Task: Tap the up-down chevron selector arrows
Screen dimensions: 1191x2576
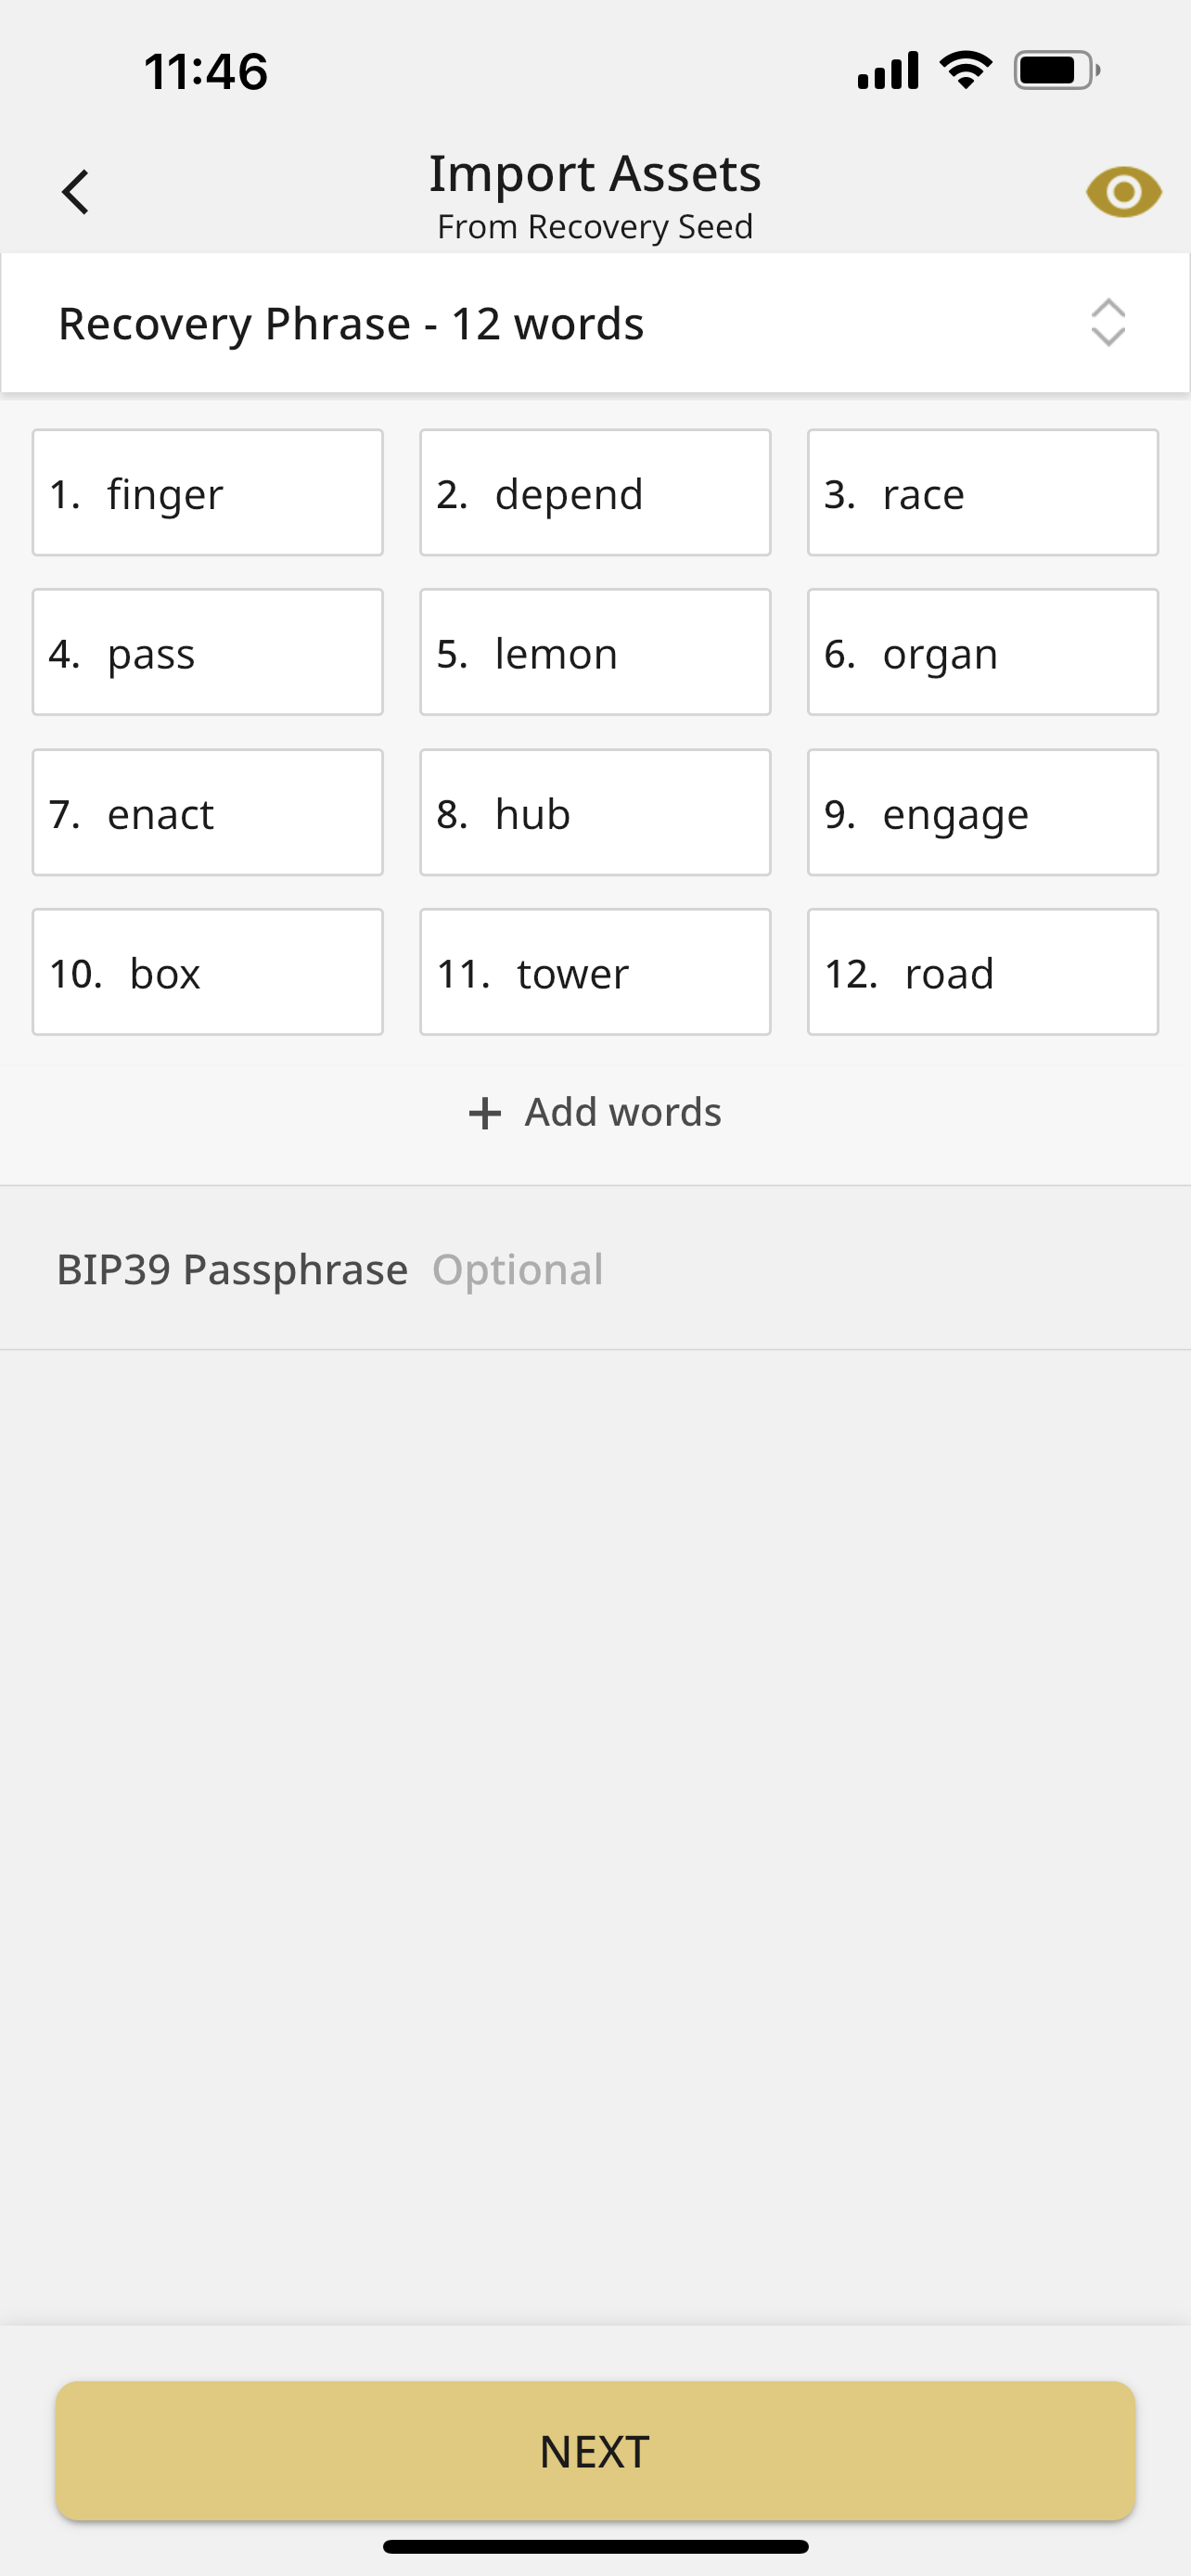Action: 1107,323
